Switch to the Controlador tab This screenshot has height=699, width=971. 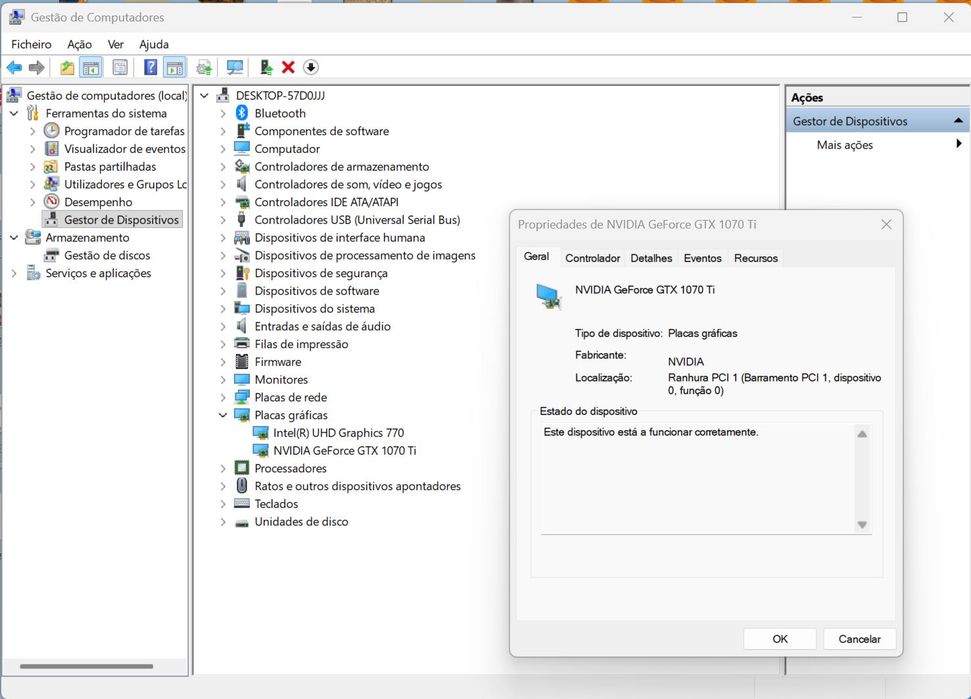point(592,258)
